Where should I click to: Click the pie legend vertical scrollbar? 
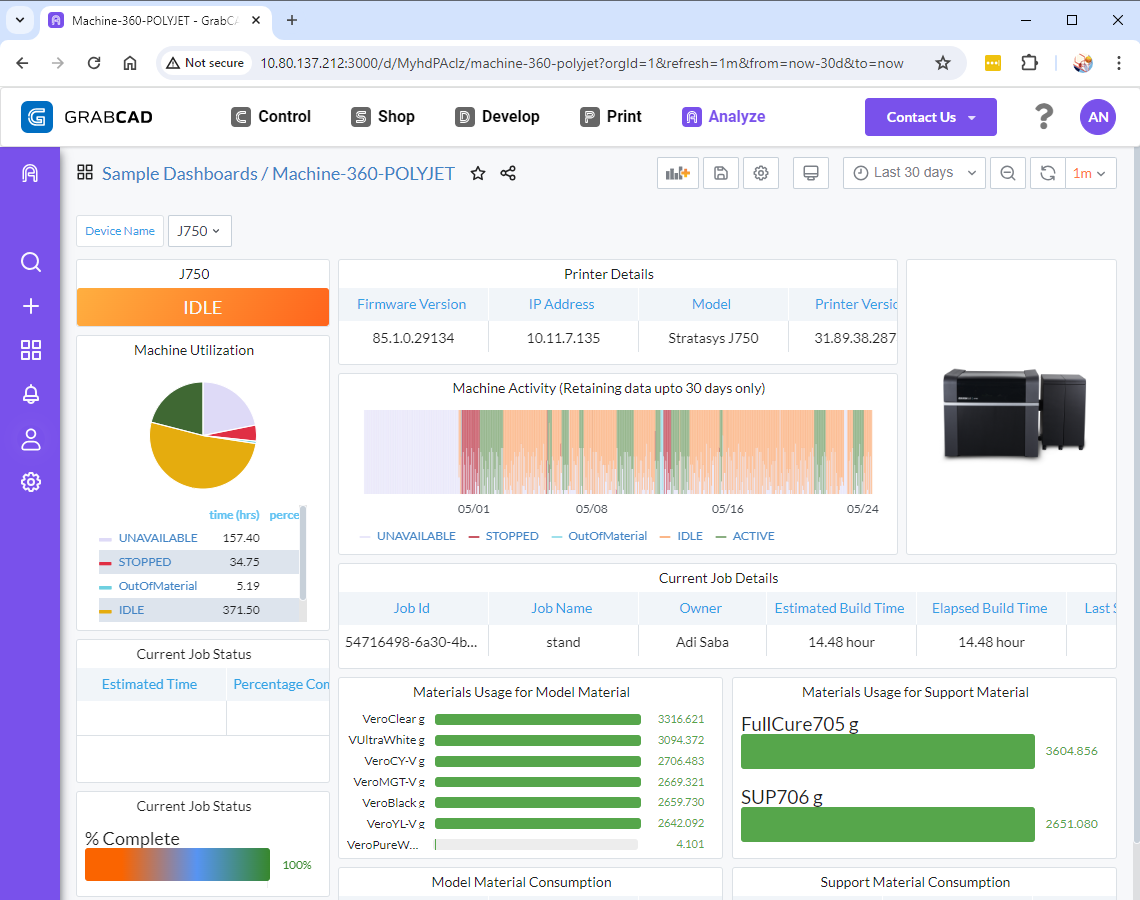(x=303, y=553)
